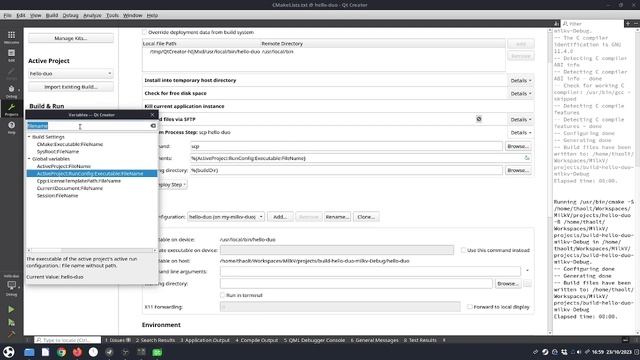The image size is (640, 360).
Task: Launch Firefox from the taskbar
Action: [x=77, y=352]
